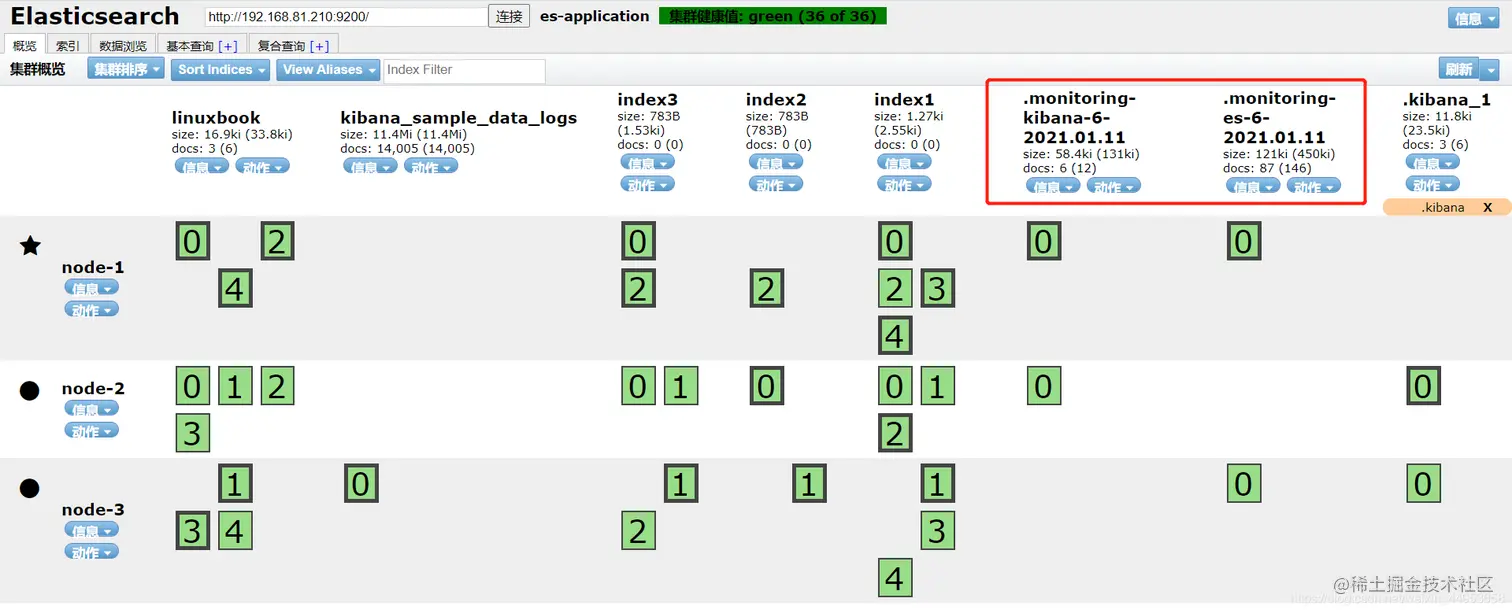Open 信息 dropdown for linuxbook index
Image resolution: width=1512 pixels, height=613 pixels.
pyautogui.click(x=202, y=166)
